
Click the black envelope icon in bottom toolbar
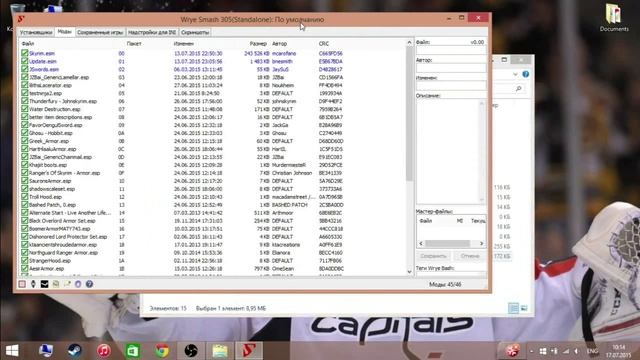click(44, 284)
